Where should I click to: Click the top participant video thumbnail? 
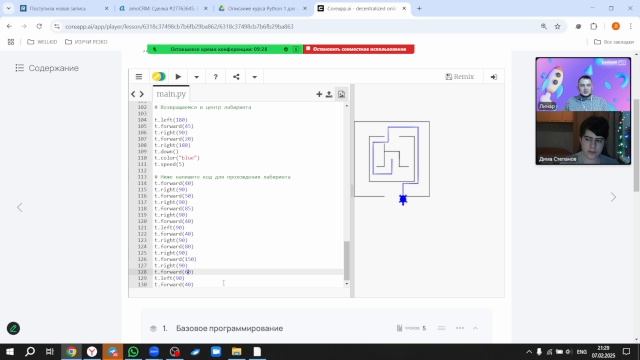click(x=583, y=84)
